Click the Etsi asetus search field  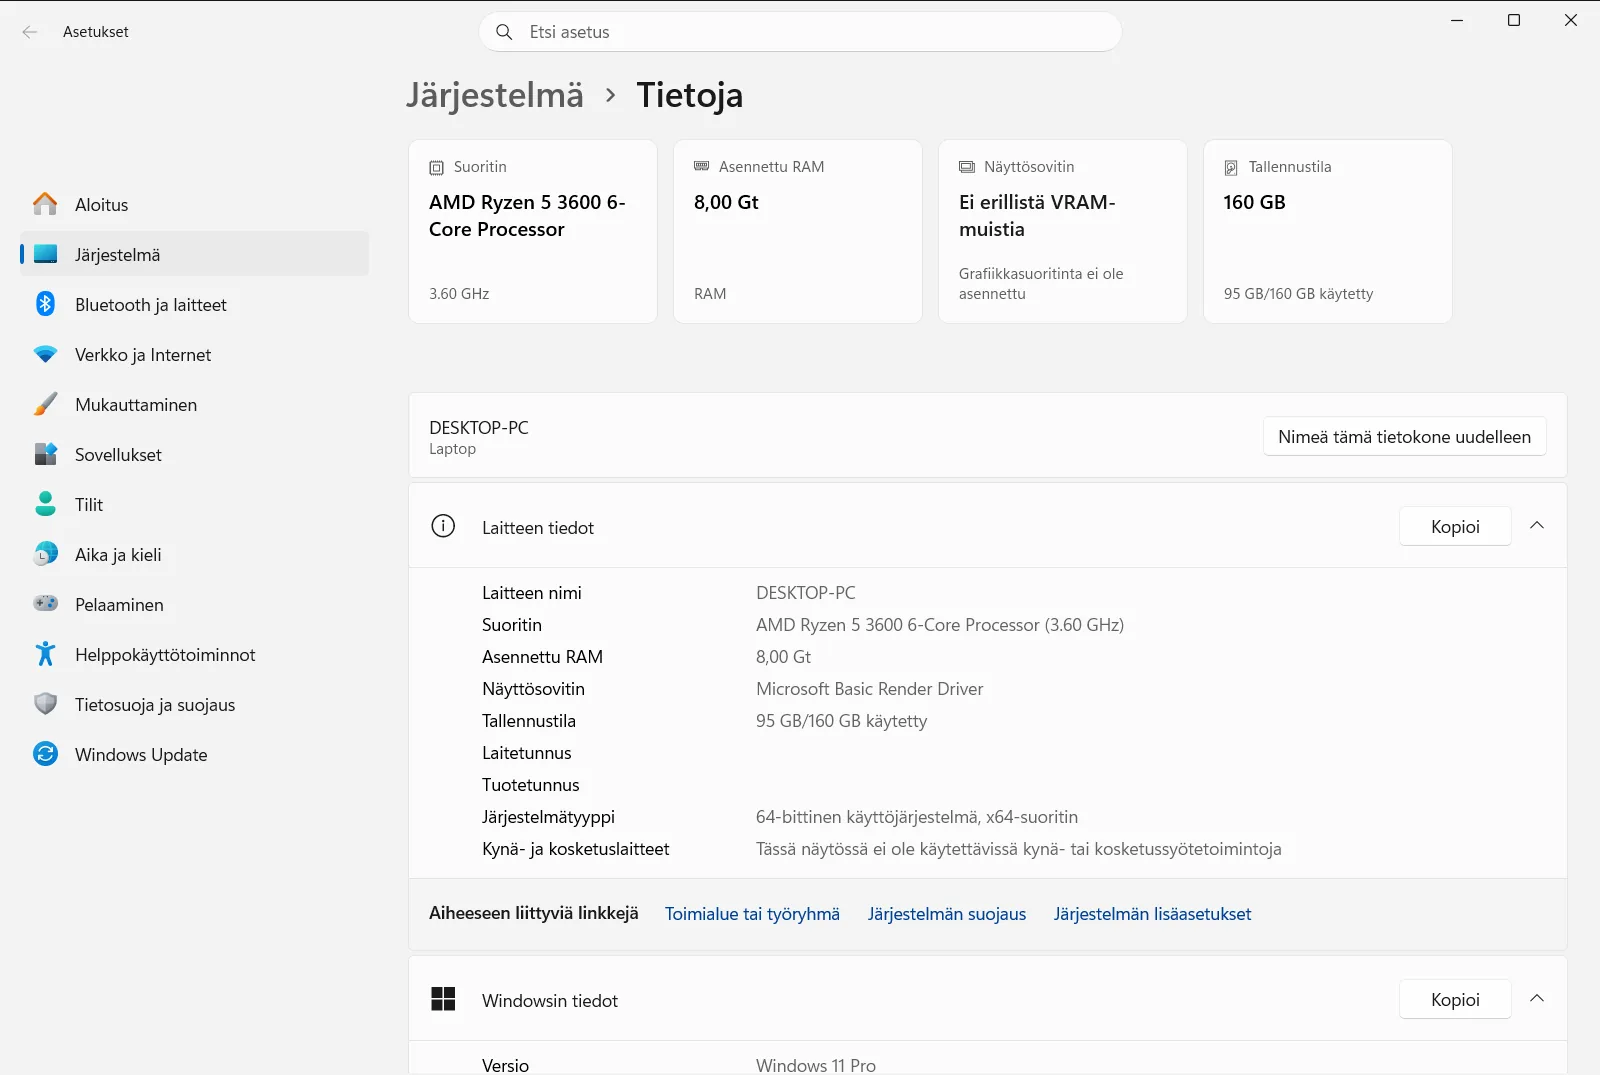pyautogui.click(x=800, y=32)
